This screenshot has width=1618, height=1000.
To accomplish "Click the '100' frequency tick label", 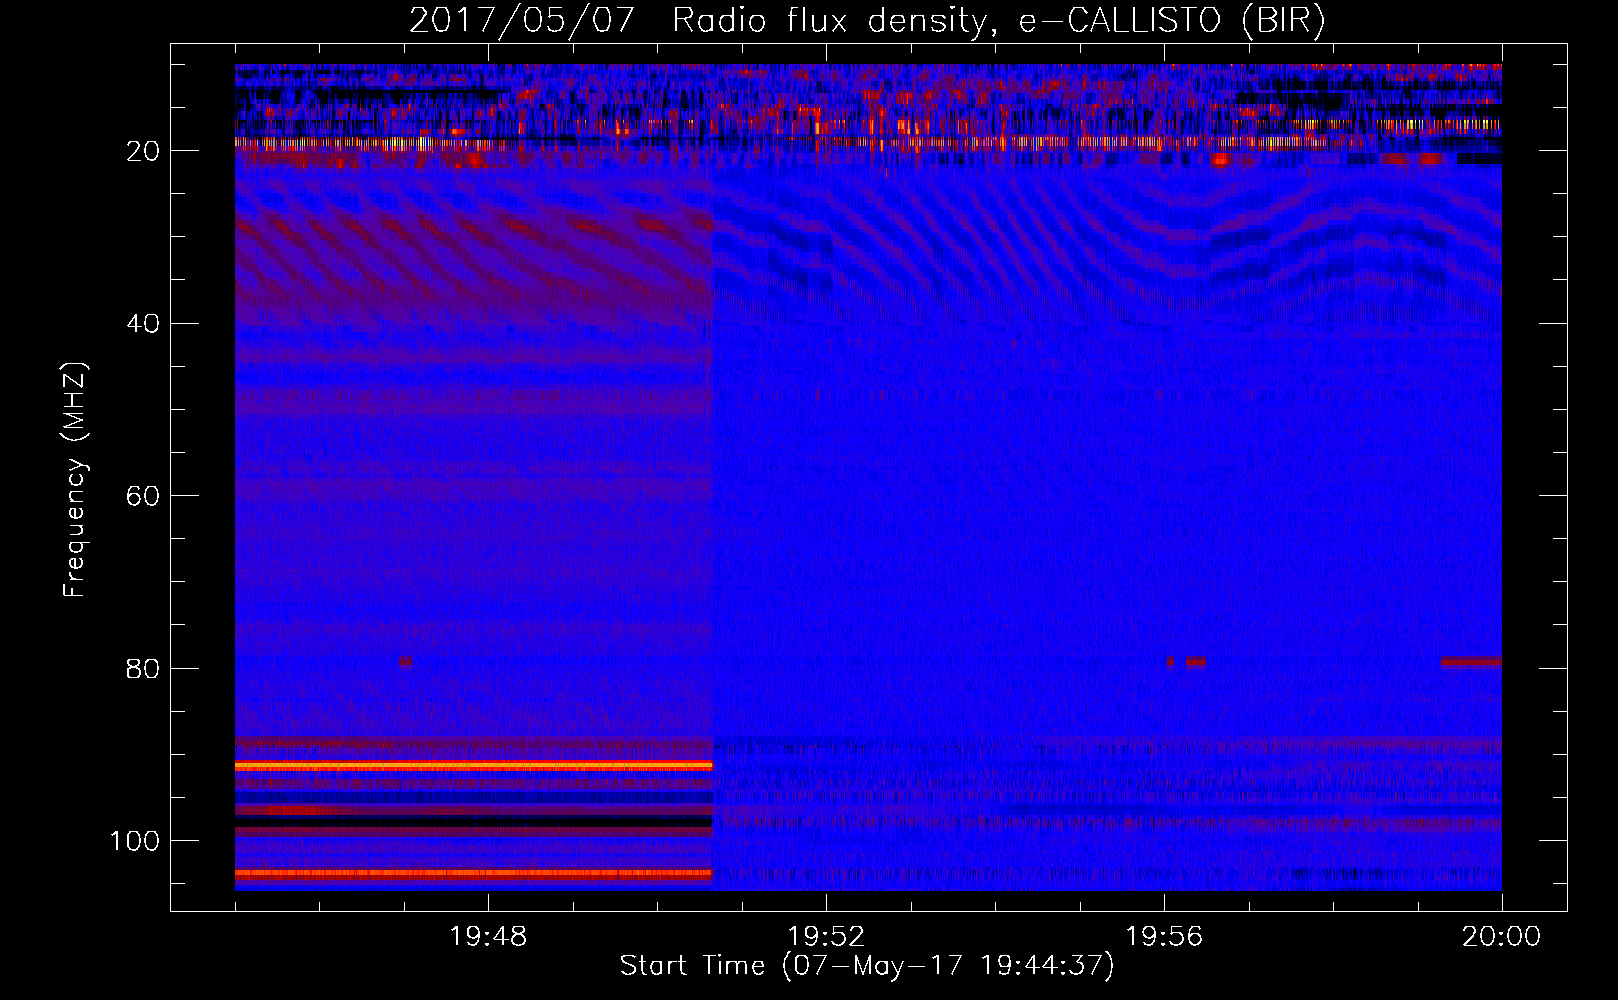I will coord(135,841).
